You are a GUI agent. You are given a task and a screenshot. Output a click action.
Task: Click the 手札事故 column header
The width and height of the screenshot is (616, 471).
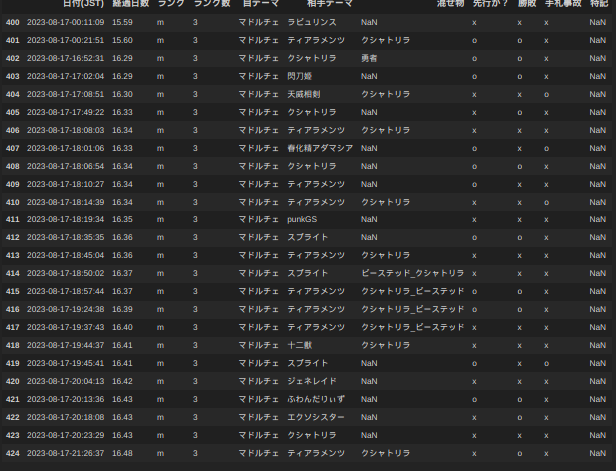[563, 4]
